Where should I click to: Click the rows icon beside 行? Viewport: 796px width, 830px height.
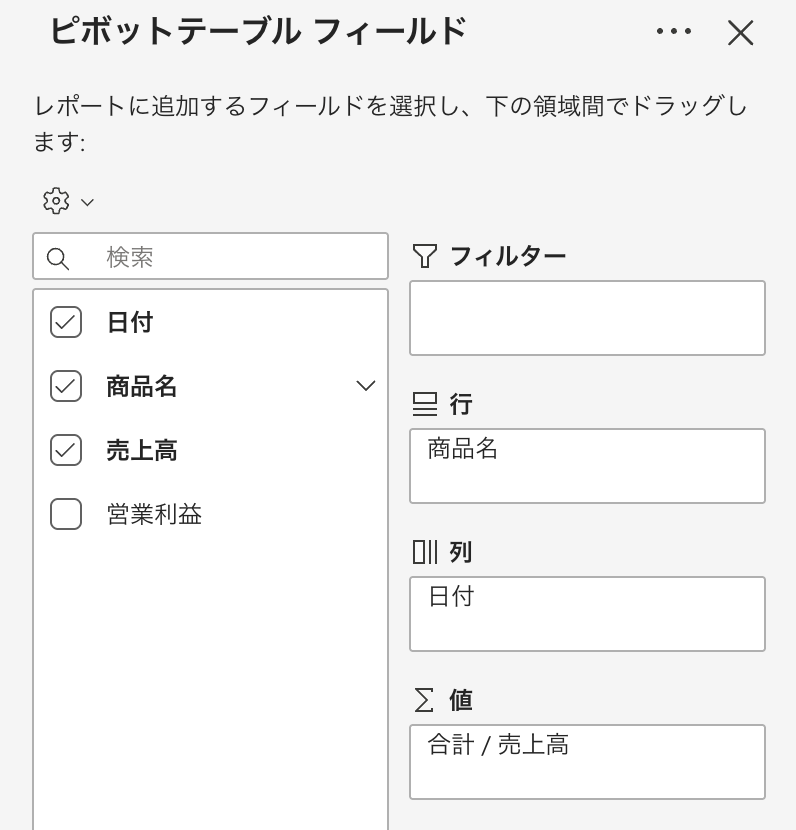425,404
